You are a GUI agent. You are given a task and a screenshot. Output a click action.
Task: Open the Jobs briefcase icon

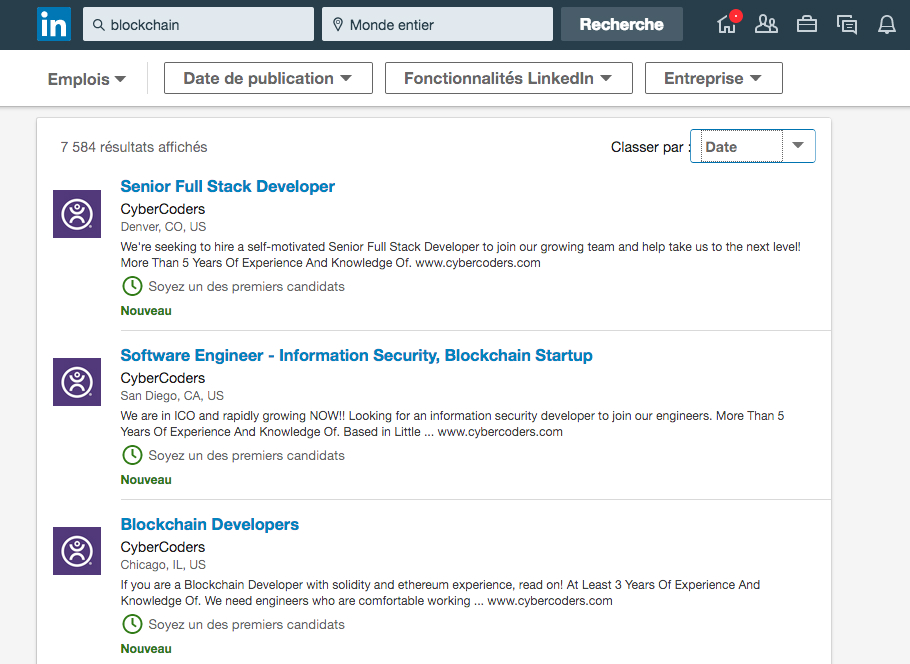coord(807,24)
